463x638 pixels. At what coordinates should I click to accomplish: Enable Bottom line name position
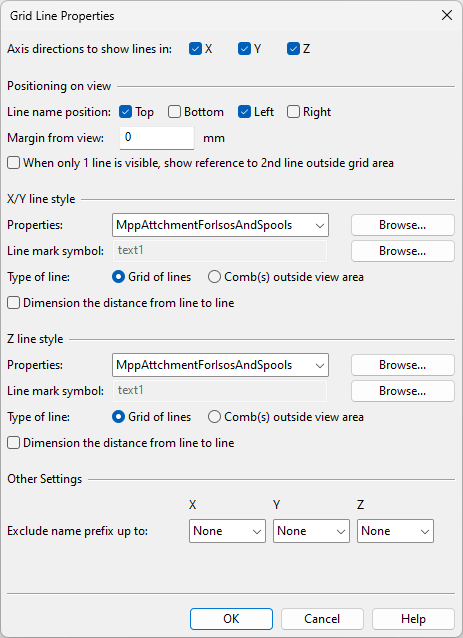174,111
